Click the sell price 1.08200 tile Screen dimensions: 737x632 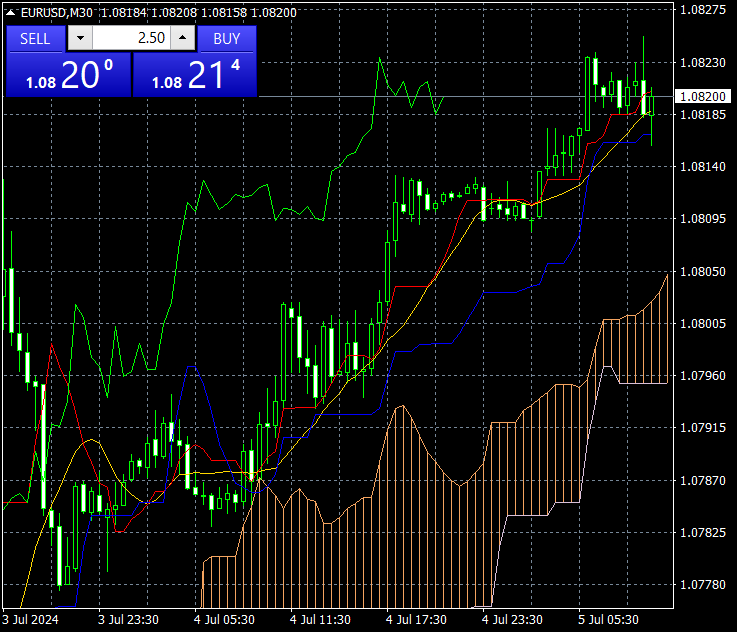tap(69, 75)
